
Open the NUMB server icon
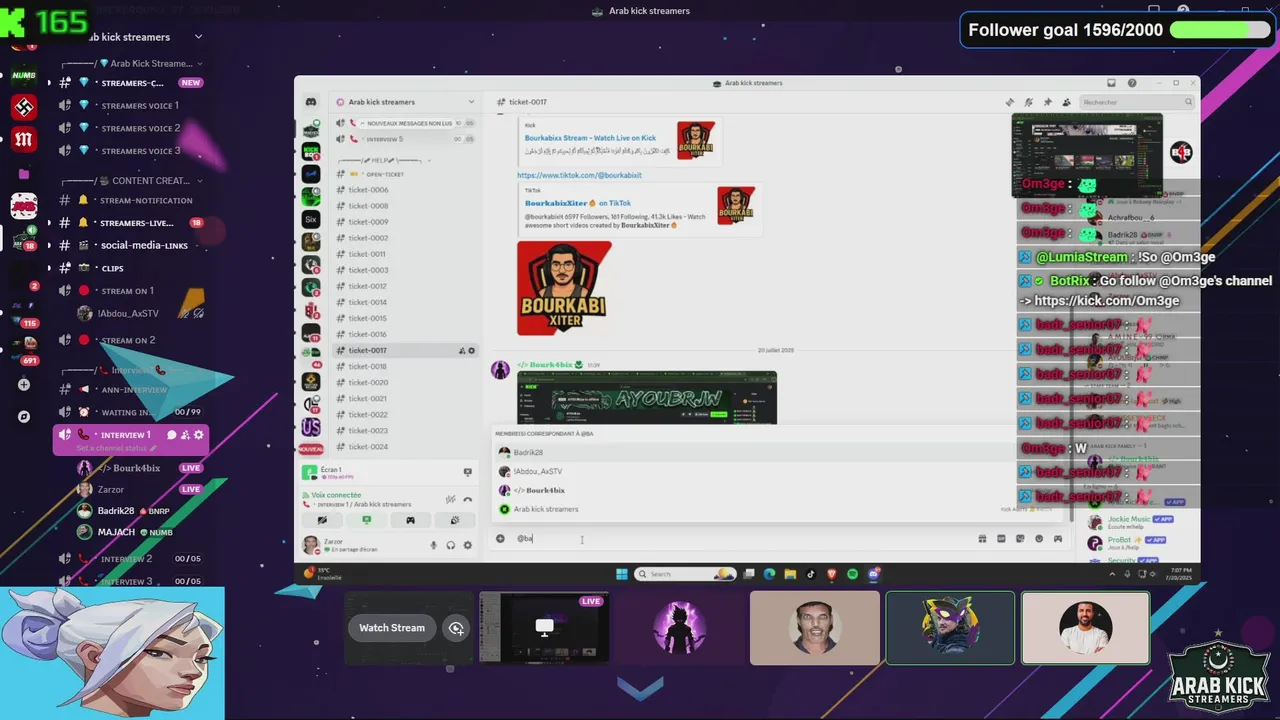(24, 75)
